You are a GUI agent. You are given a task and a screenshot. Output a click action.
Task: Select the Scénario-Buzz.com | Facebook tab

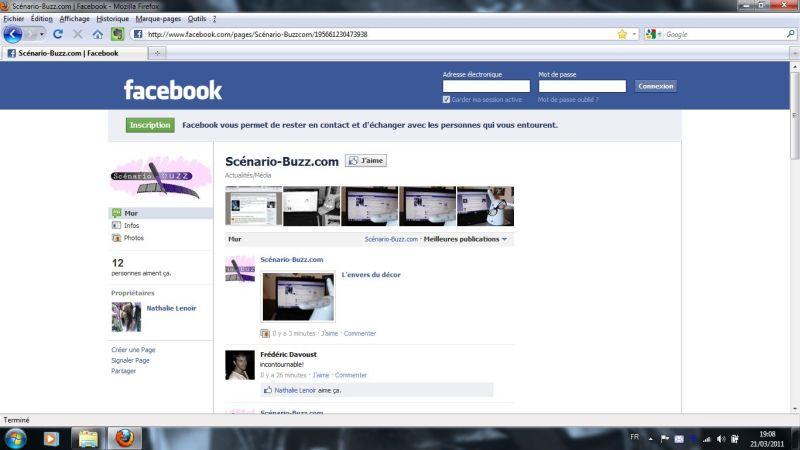pos(74,53)
